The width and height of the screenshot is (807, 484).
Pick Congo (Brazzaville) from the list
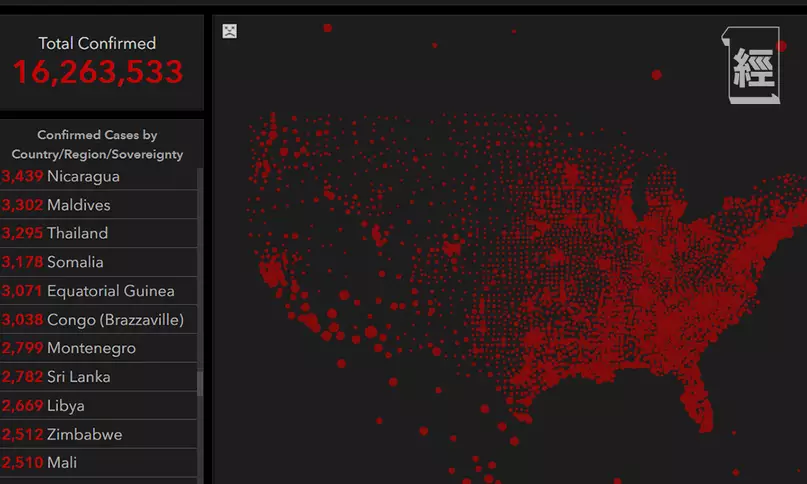click(x=98, y=320)
